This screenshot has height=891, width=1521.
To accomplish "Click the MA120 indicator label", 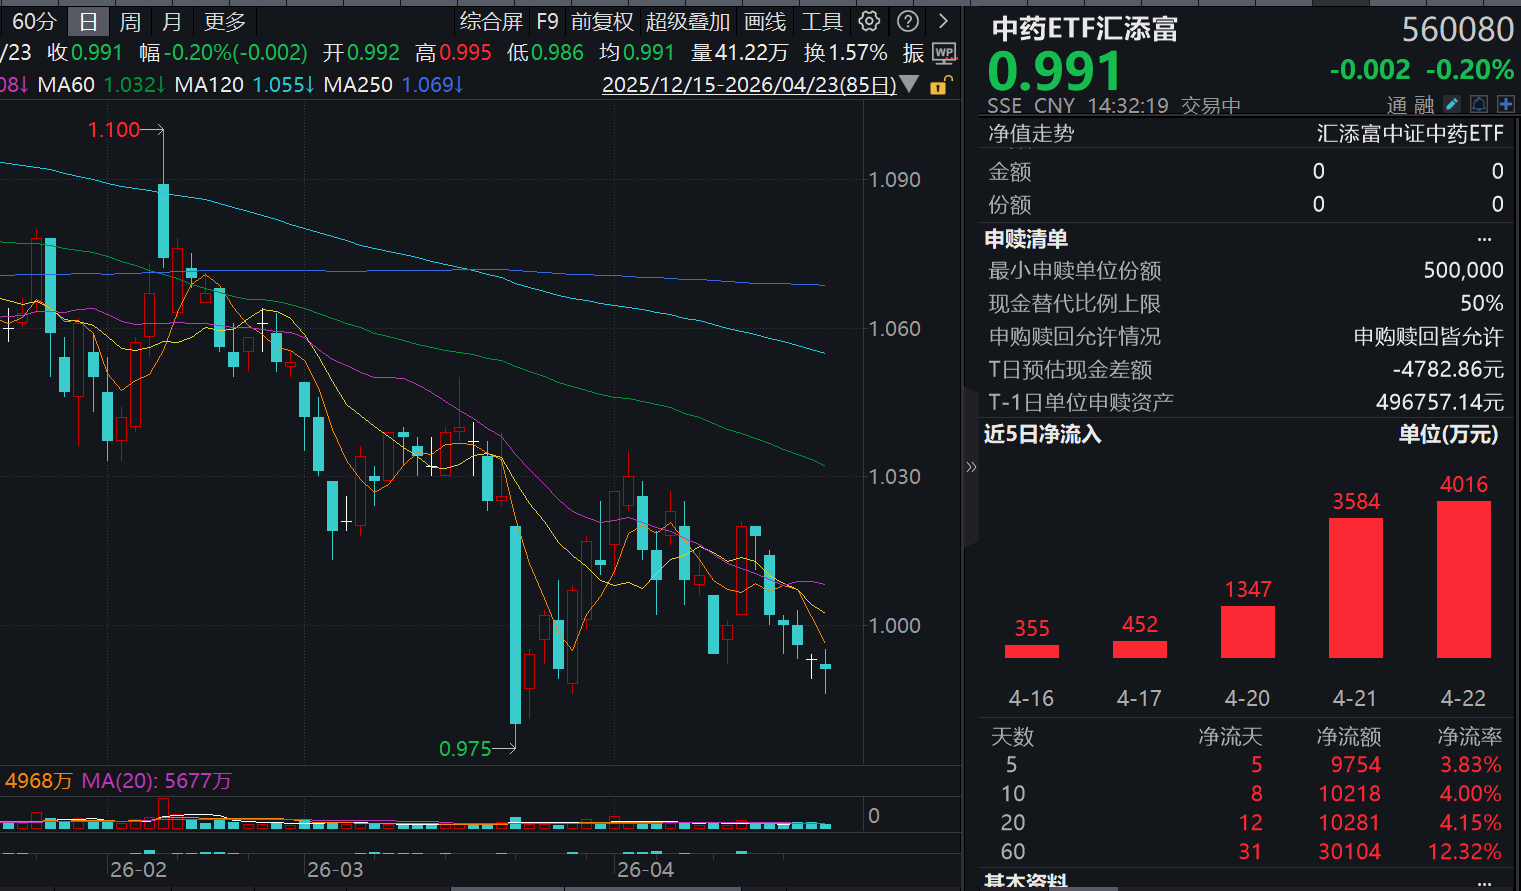I will 209,85.
